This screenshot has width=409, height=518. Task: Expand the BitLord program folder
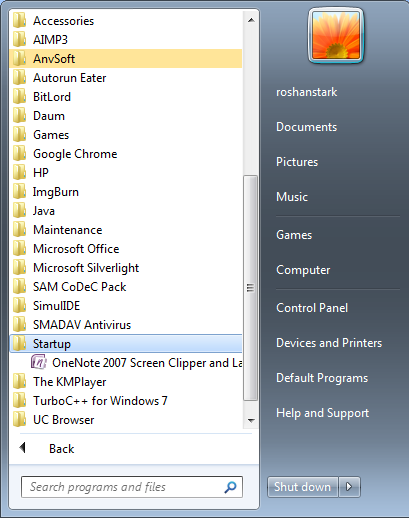click(126, 97)
